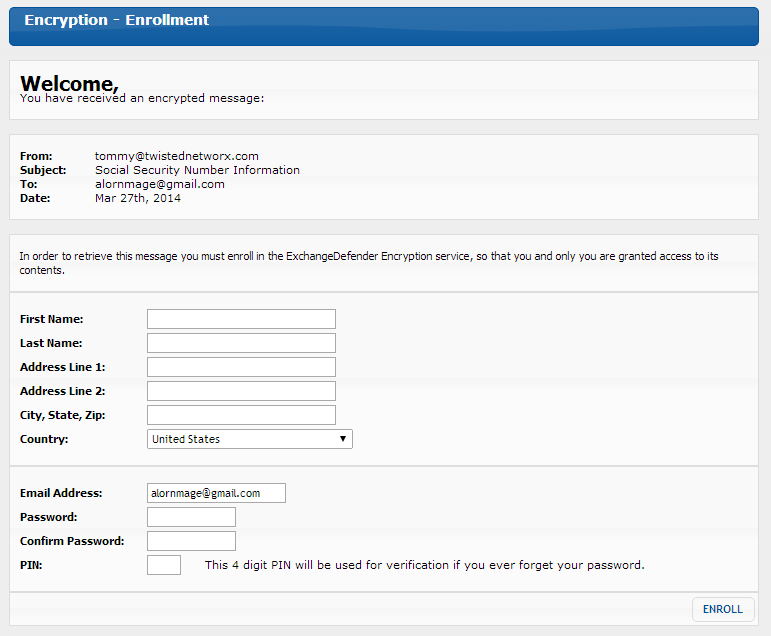Click the First Name: label
771x636 pixels.
coord(52,319)
